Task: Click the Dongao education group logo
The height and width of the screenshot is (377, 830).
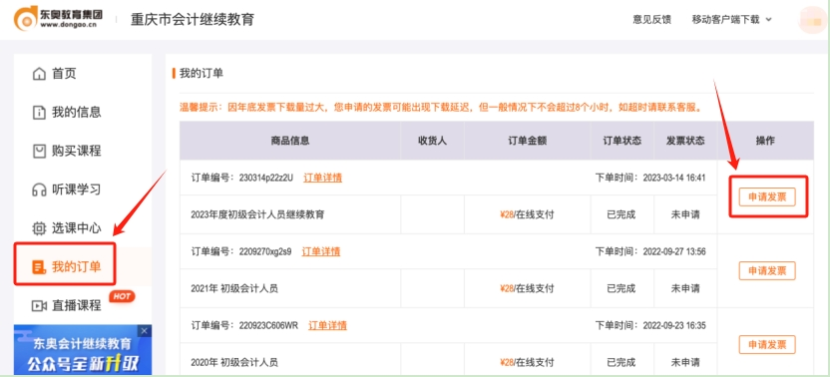Action: tap(58, 19)
